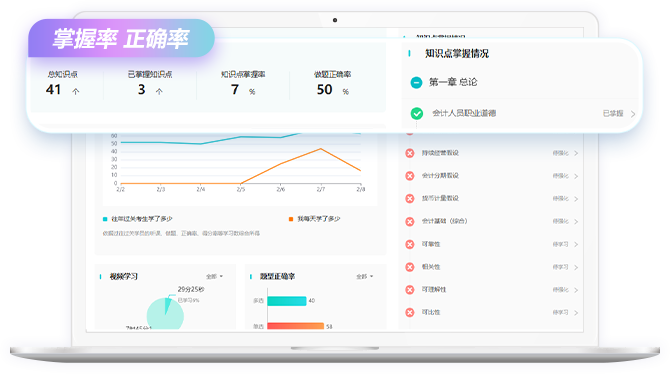Screen dimensions: 670x374
Task: Click the red X icon beside 可靠性
Action: pyautogui.click(x=410, y=244)
